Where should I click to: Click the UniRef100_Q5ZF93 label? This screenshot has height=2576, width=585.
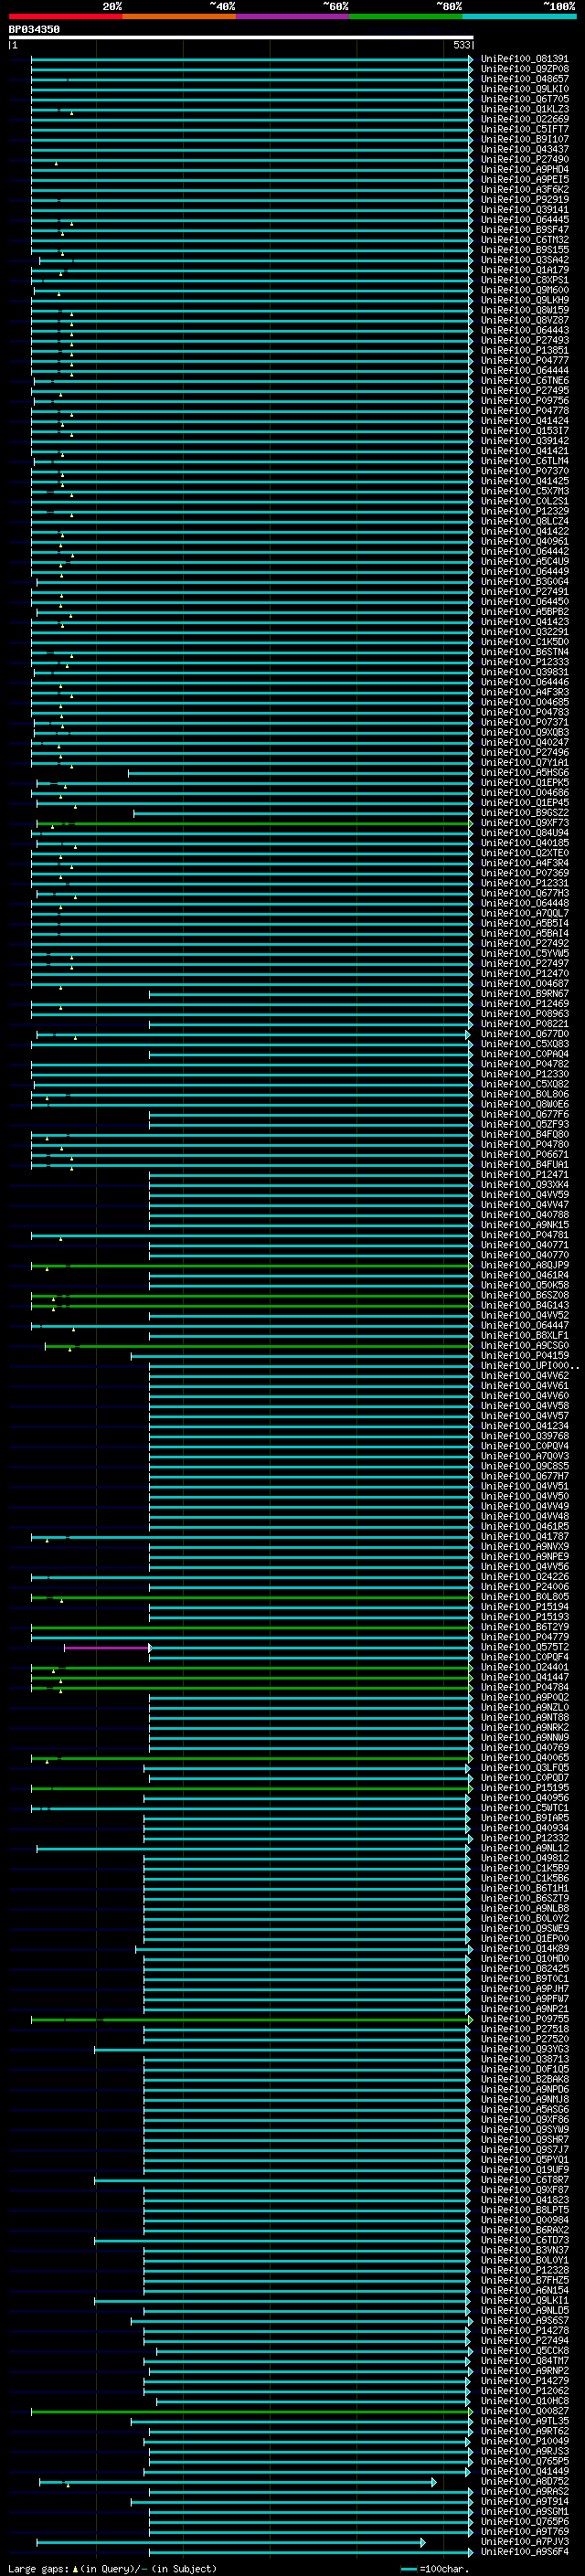click(525, 1124)
